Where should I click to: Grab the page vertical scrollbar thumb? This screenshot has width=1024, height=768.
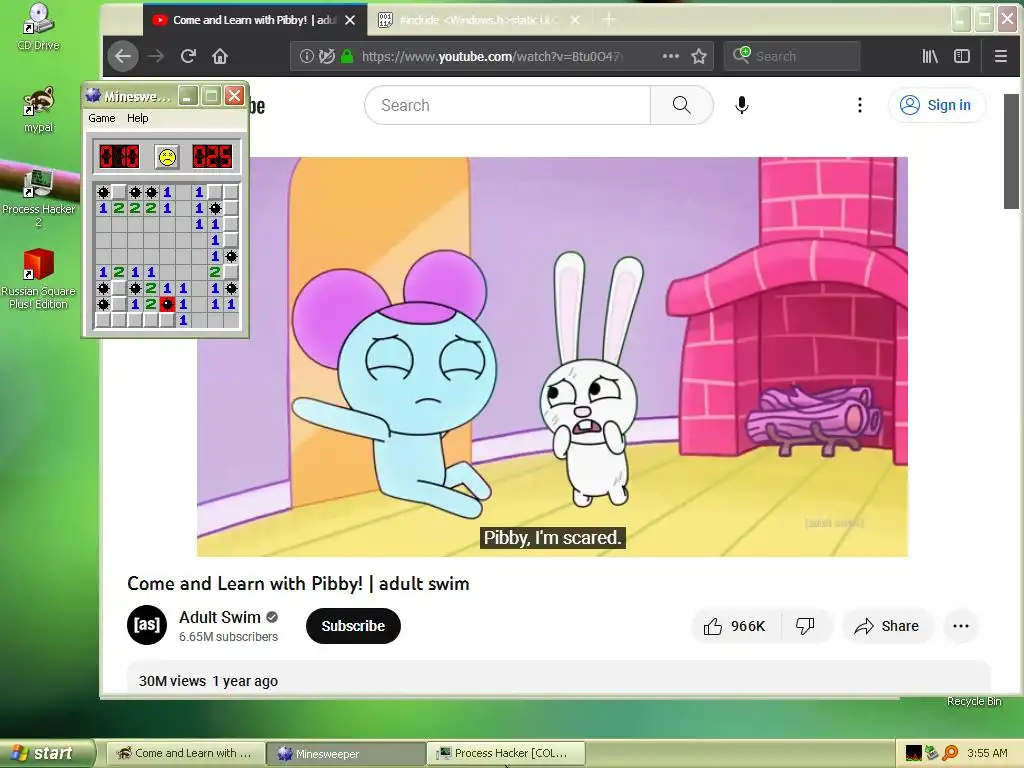tap(1011, 152)
